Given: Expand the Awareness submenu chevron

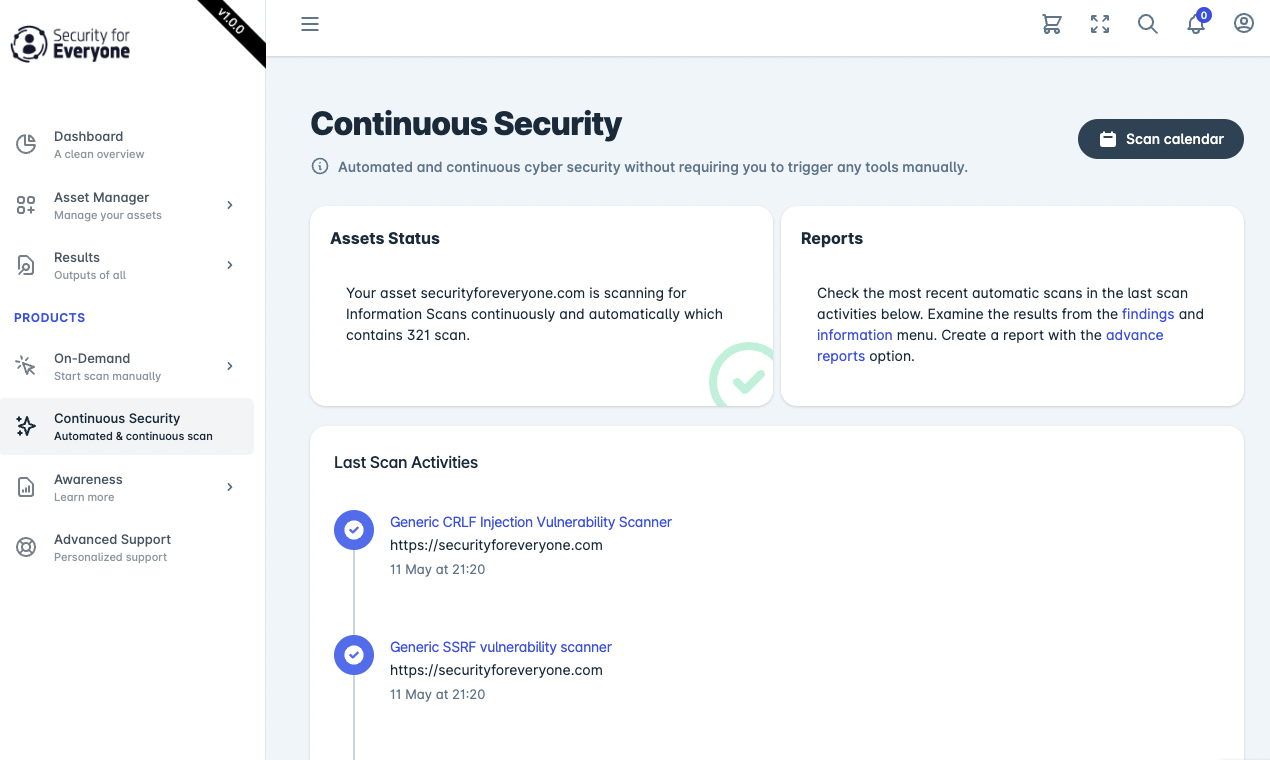Looking at the screenshot, I should [230, 487].
